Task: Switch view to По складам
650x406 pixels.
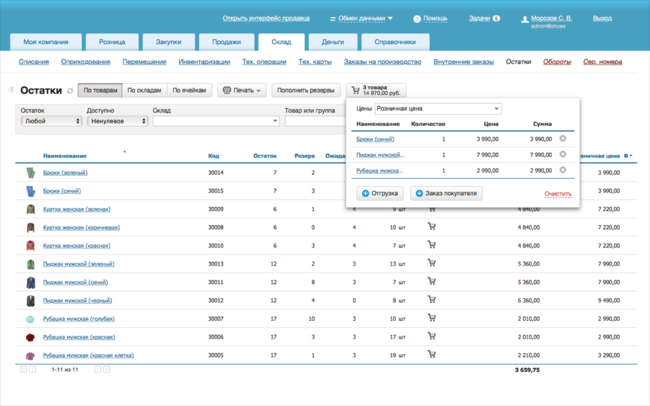Action: (145, 90)
